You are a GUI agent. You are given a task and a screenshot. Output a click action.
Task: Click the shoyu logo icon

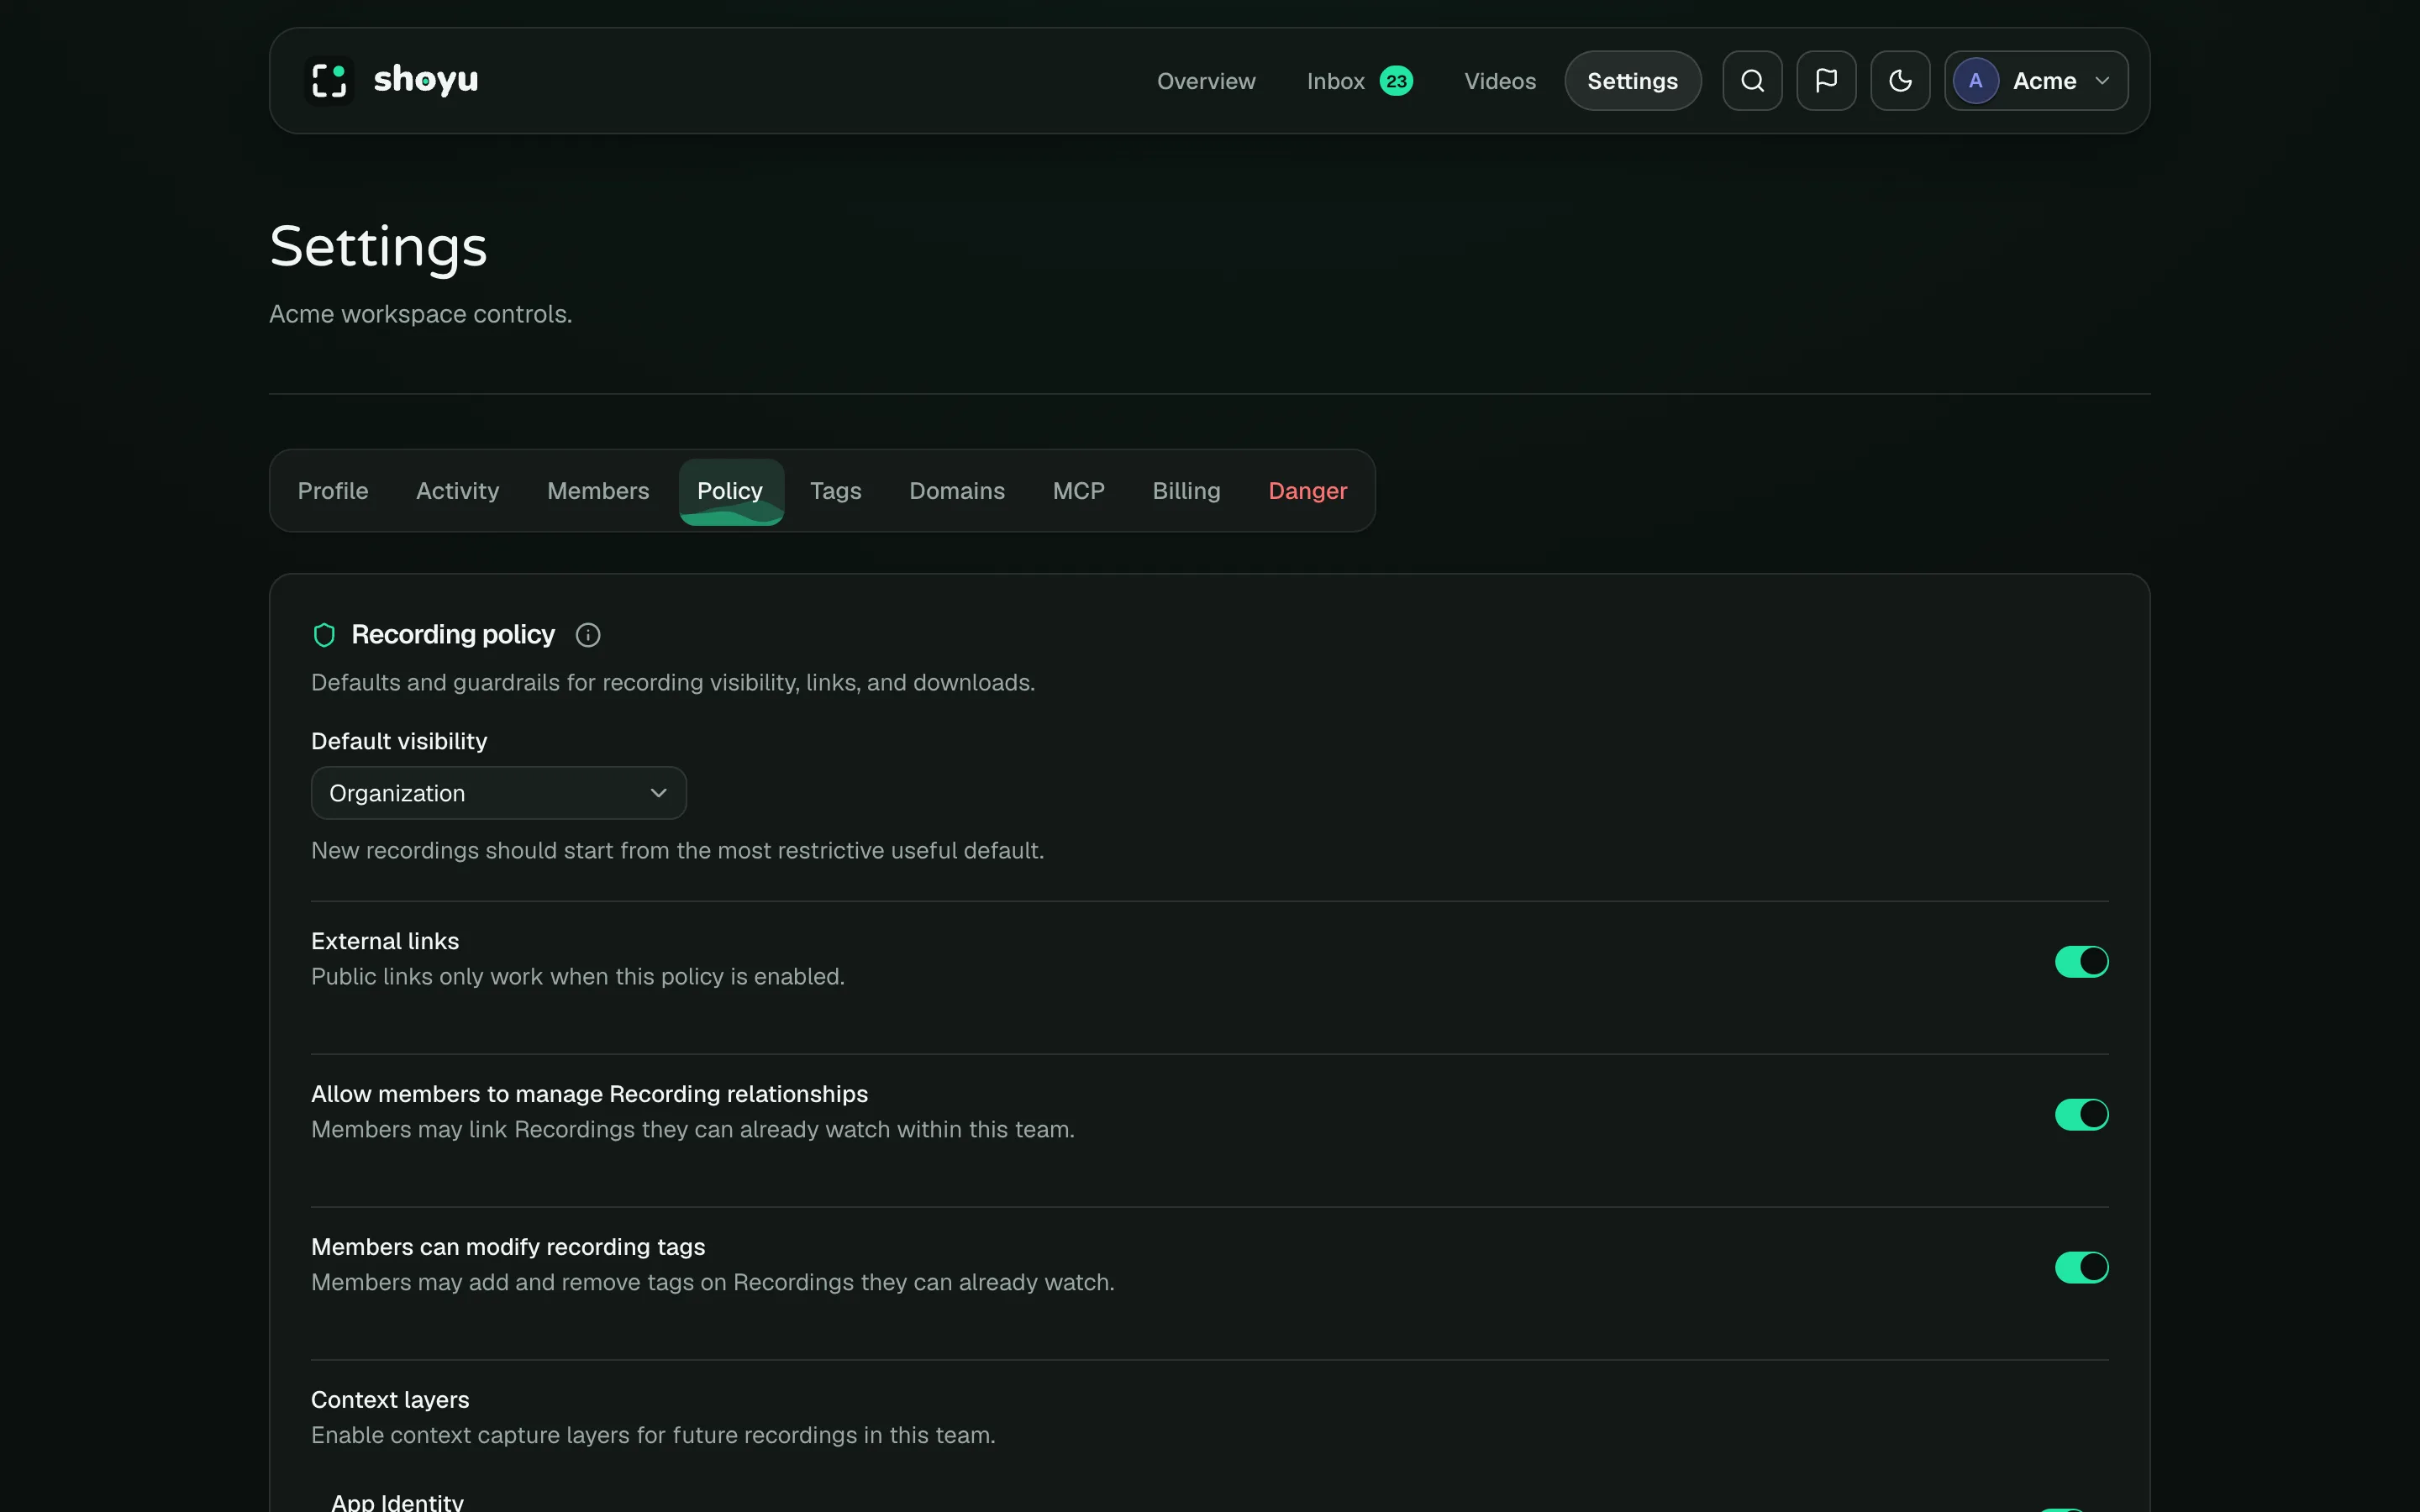pos(329,80)
